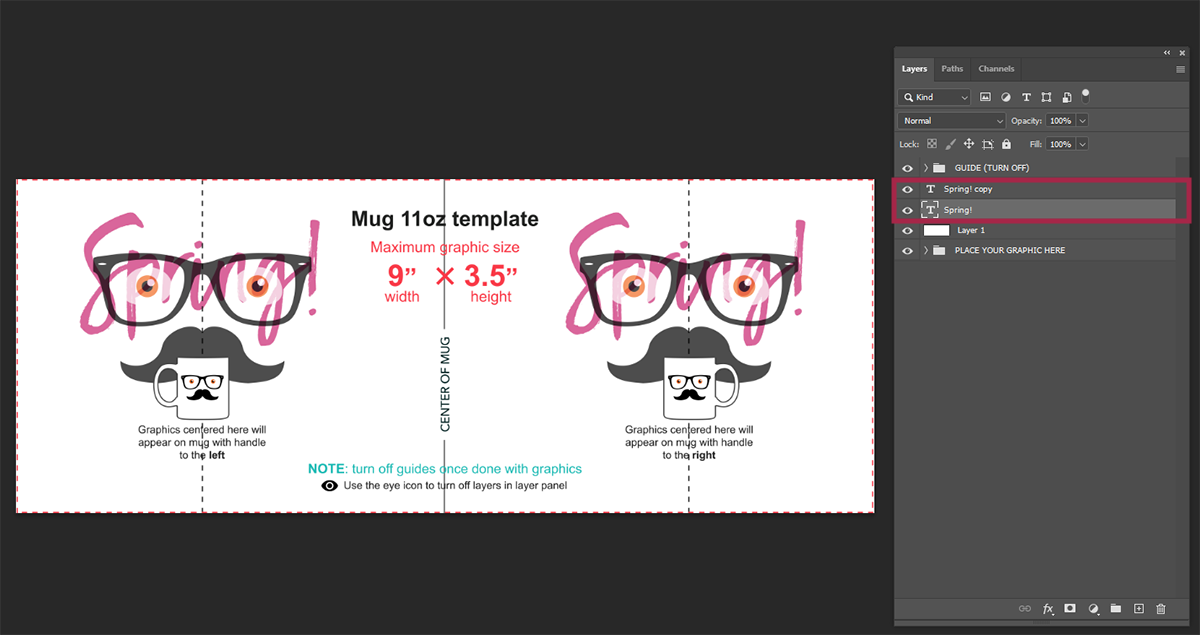Link layers using the chain icon
Image resolution: width=1200 pixels, height=635 pixels.
(x=1025, y=608)
